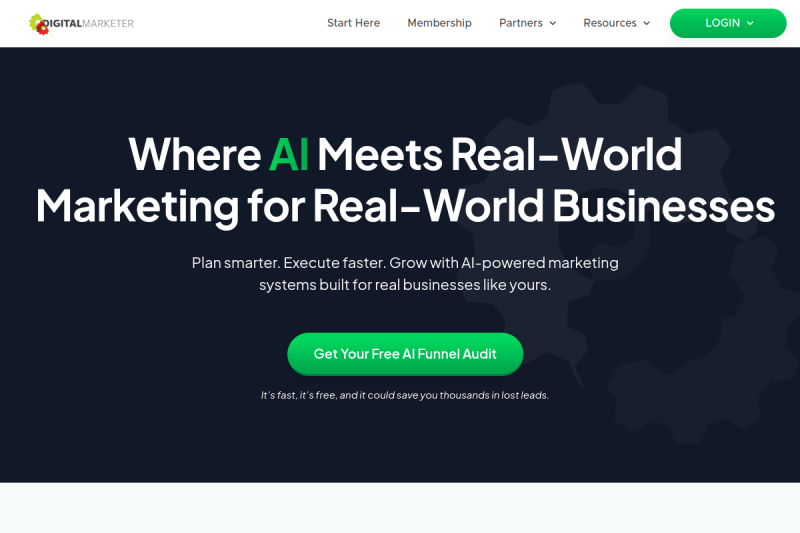Click the DIGITALMARKETER logo wordmark
The height and width of the screenshot is (533, 800).
click(x=88, y=23)
